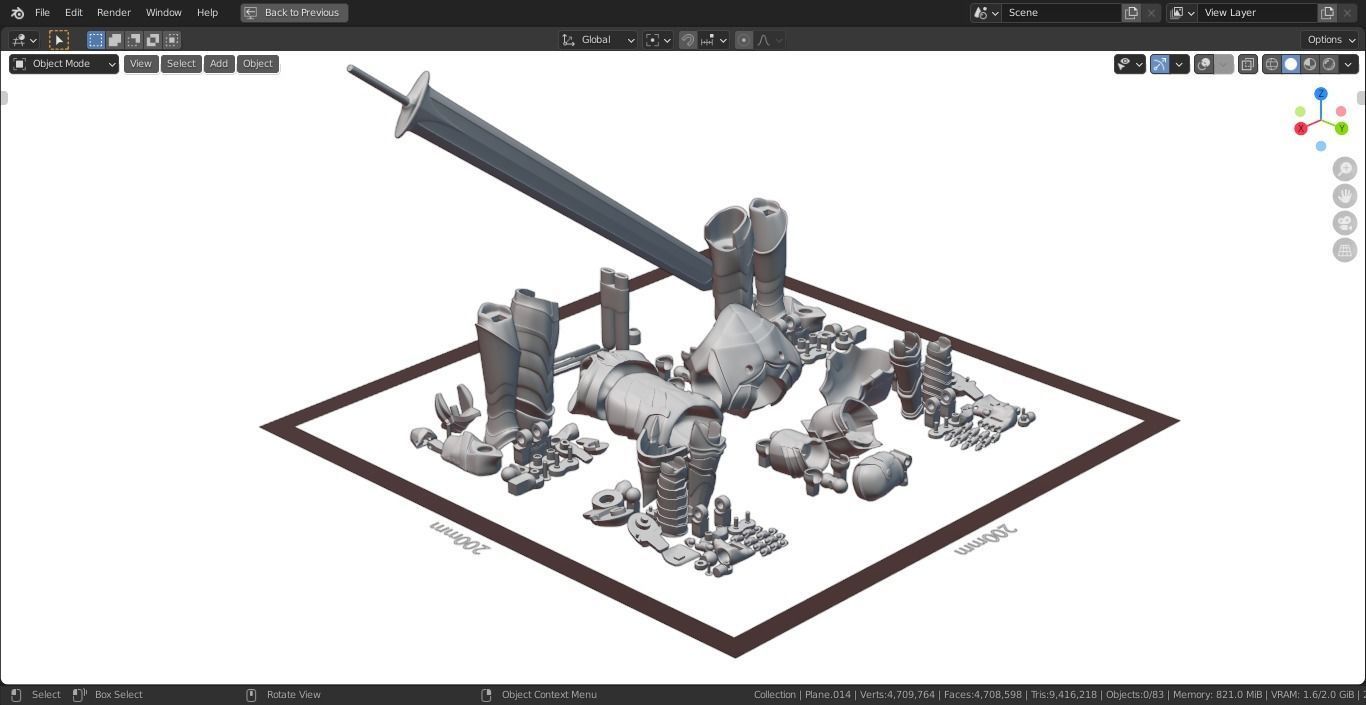Image resolution: width=1366 pixels, height=705 pixels.
Task: Select the Tweak select tool icon
Action: [59, 40]
